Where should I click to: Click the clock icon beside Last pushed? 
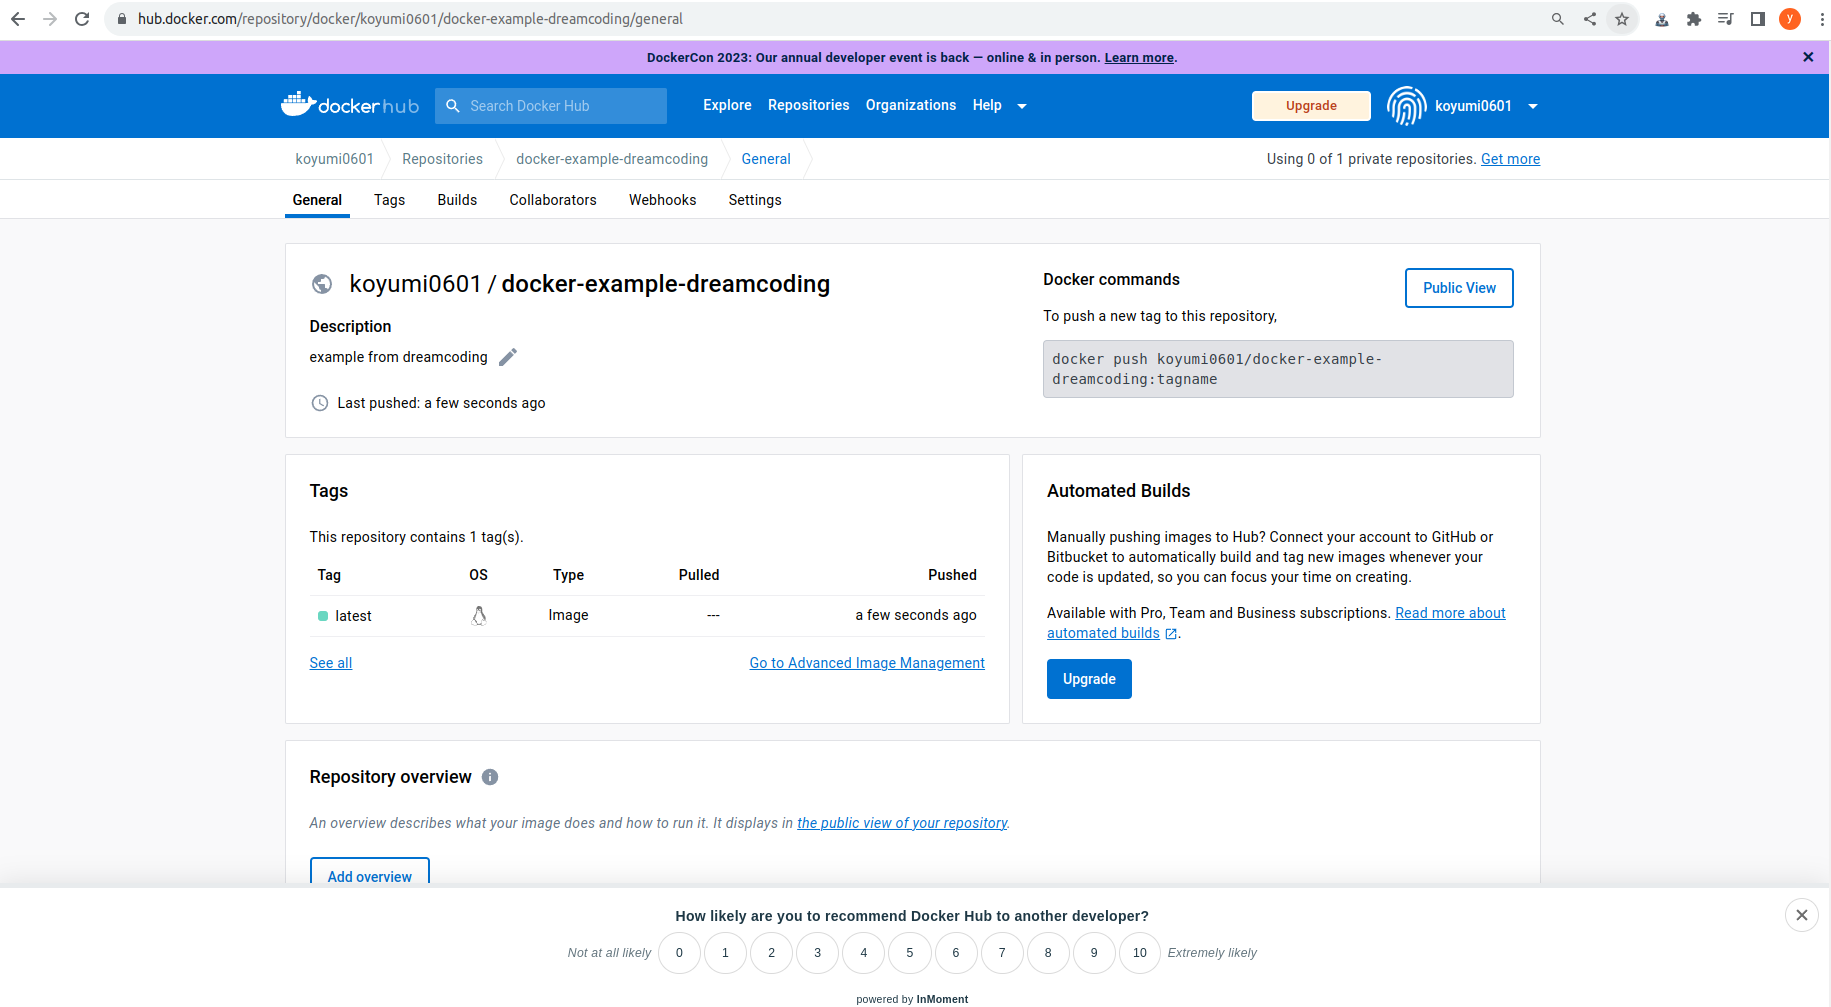[x=320, y=403]
